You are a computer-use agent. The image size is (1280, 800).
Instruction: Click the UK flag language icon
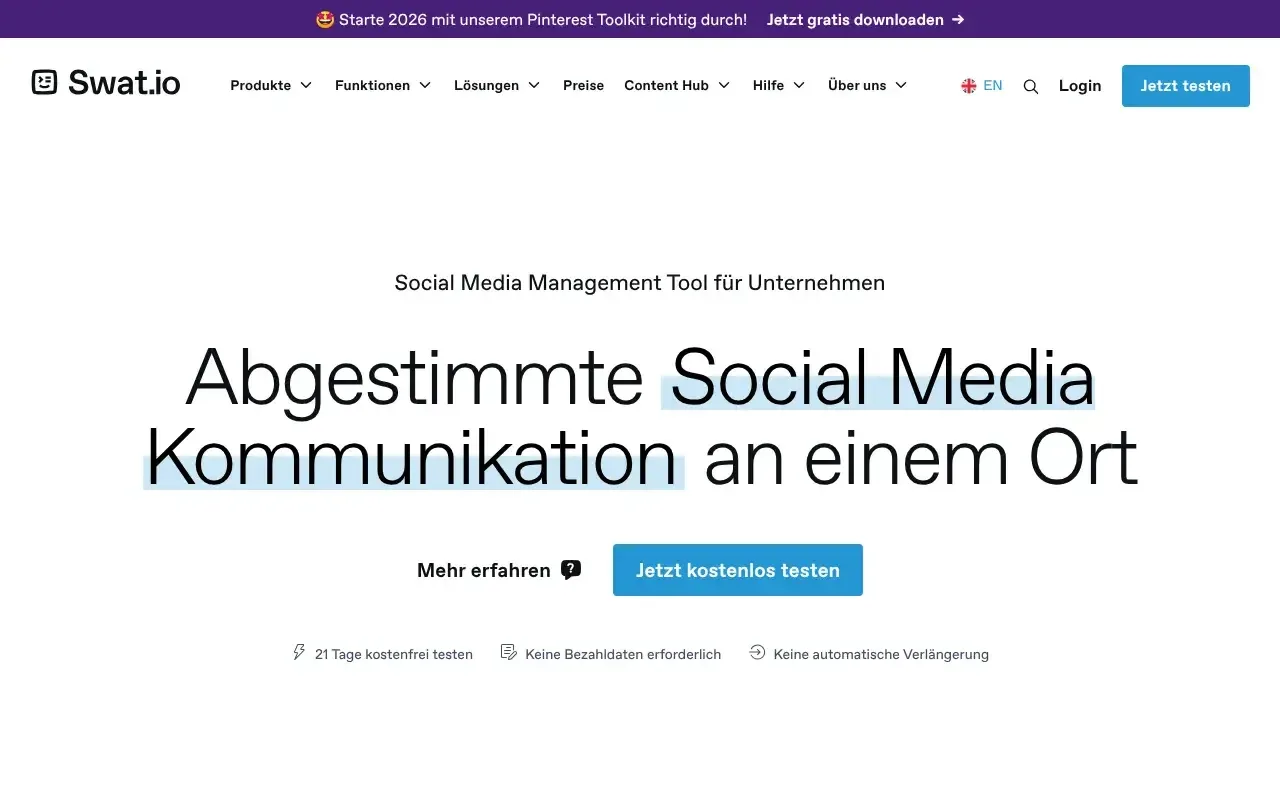pyautogui.click(x=968, y=86)
